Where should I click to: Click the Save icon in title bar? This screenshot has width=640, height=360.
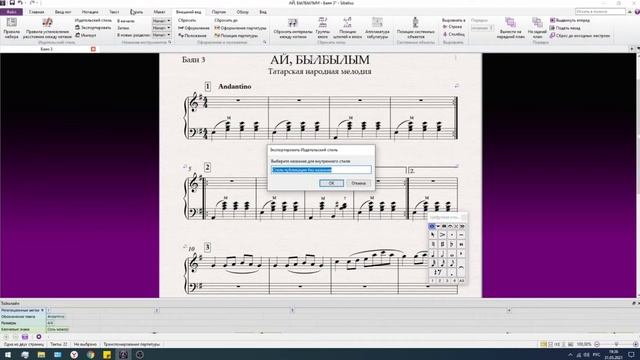tap(12, 3)
